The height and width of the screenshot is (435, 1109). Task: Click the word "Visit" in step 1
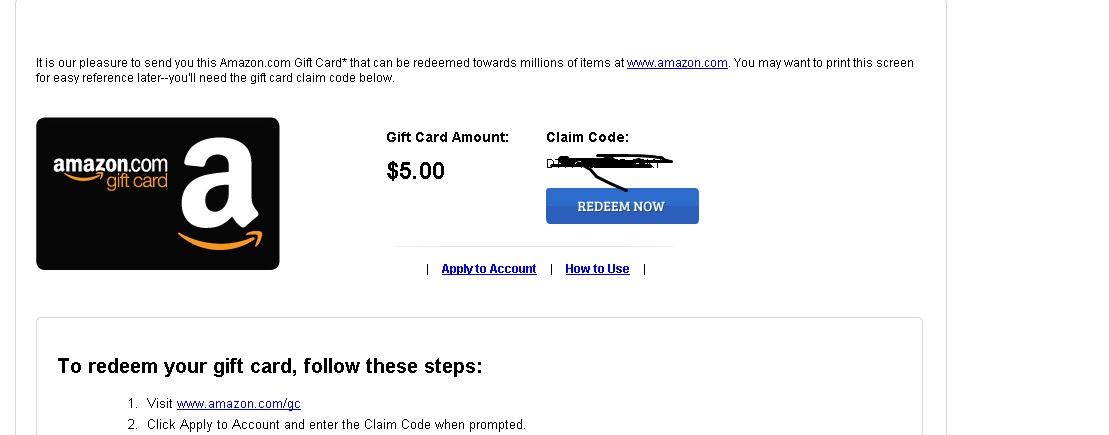pyautogui.click(x=160, y=404)
